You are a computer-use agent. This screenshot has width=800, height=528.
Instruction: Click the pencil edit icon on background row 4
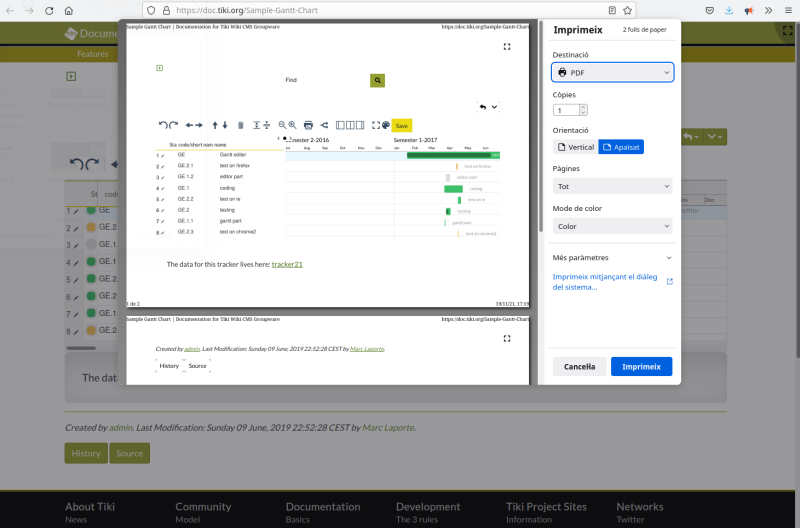(76, 263)
